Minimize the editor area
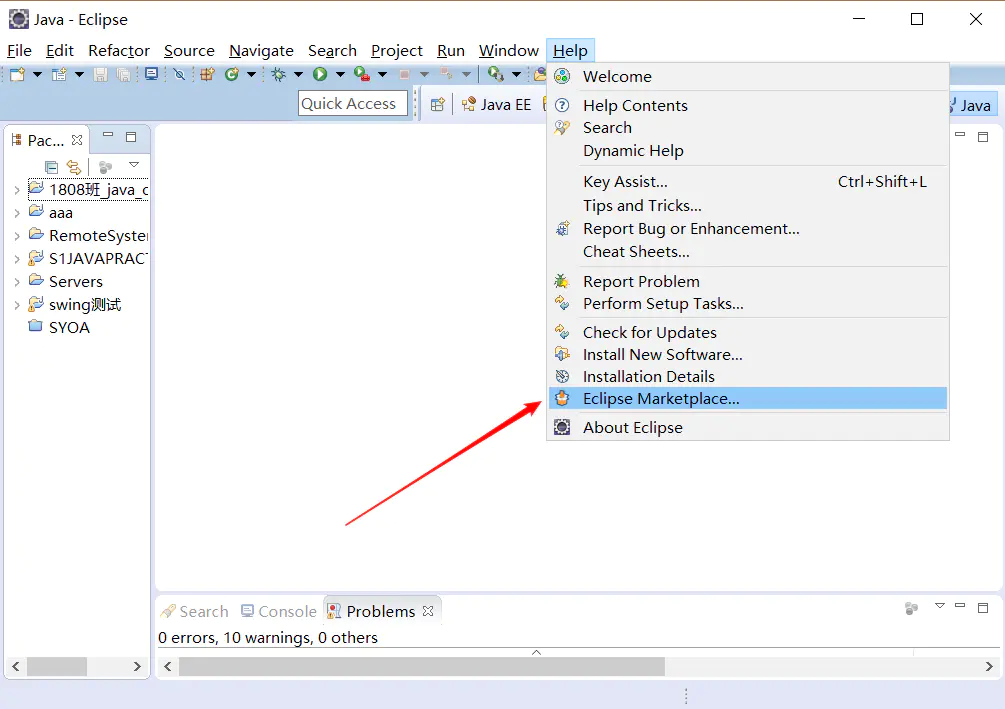Image resolution: width=1005 pixels, height=709 pixels. (959, 135)
